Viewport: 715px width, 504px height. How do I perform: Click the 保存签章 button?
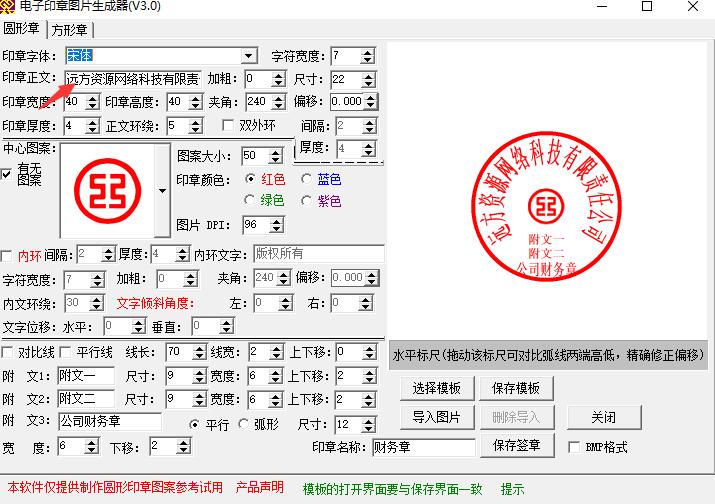(x=517, y=445)
